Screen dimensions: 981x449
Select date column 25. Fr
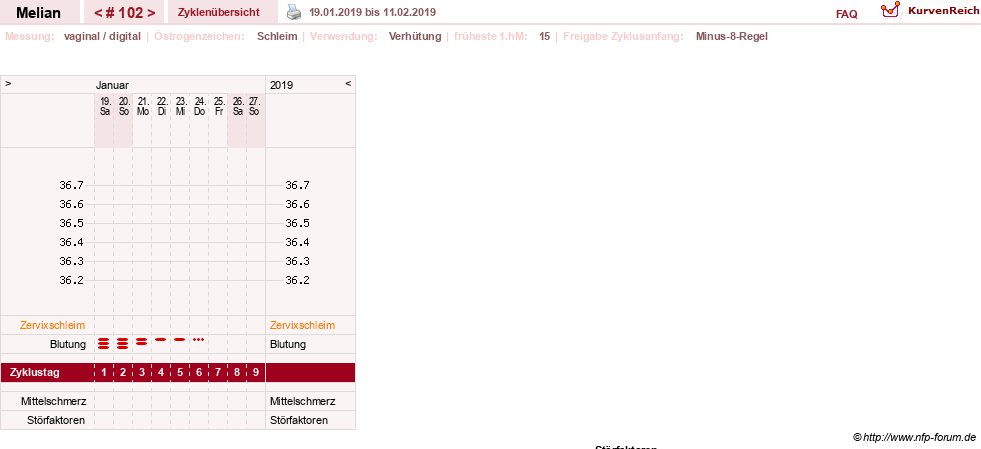point(218,106)
